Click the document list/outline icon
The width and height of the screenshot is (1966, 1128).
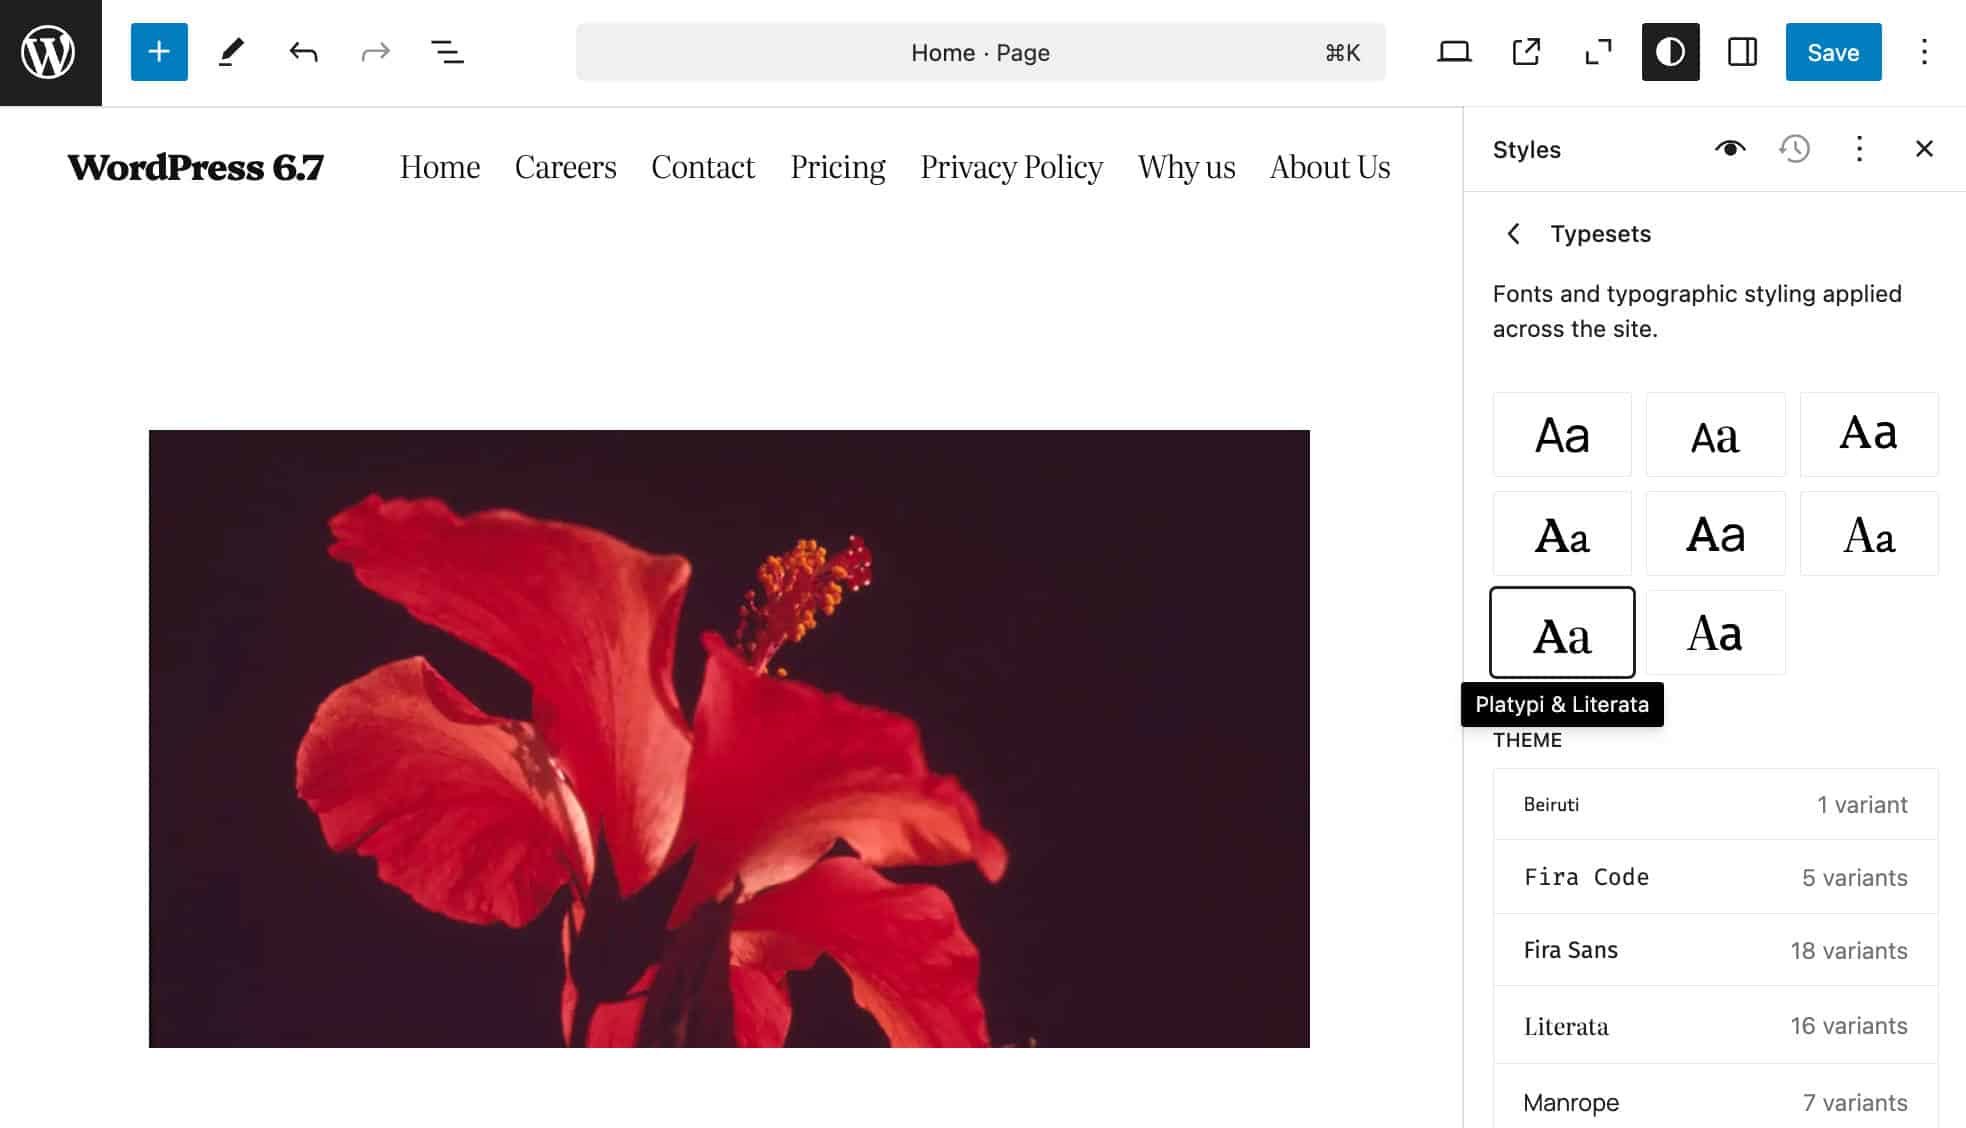447,53
